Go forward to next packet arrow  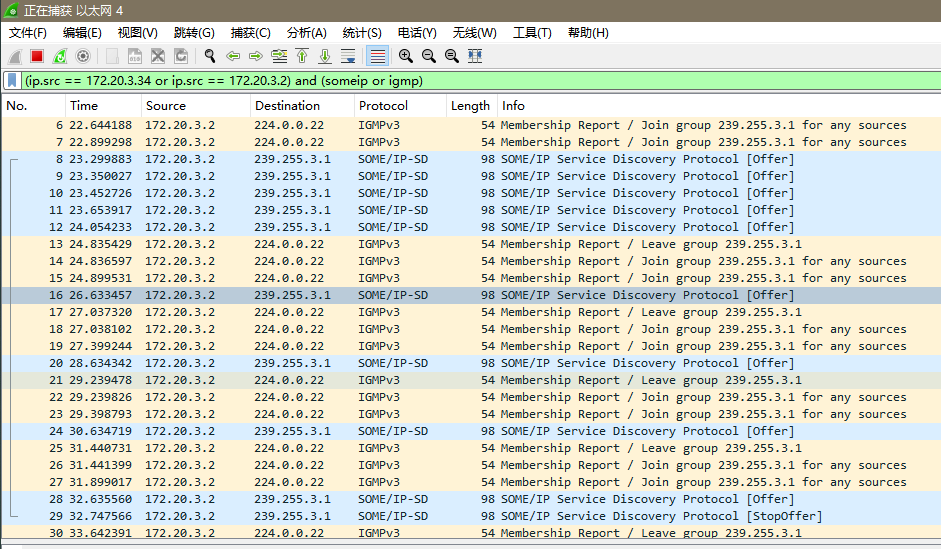[256, 56]
